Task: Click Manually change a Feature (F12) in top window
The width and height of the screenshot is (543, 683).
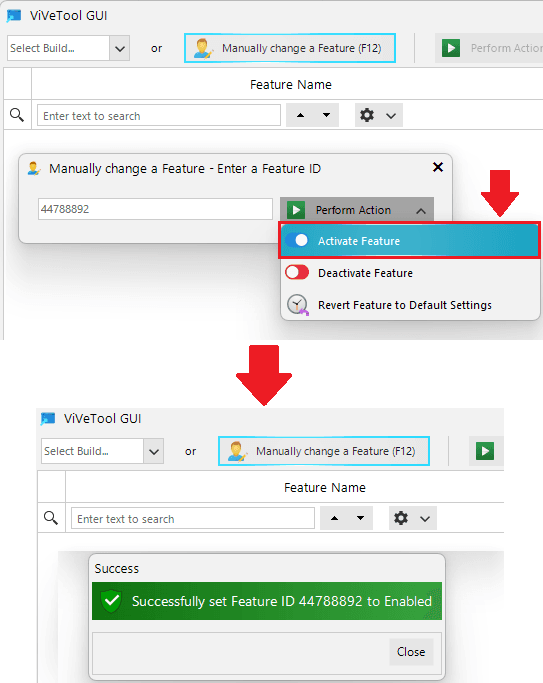Action: click(x=290, y=48)
